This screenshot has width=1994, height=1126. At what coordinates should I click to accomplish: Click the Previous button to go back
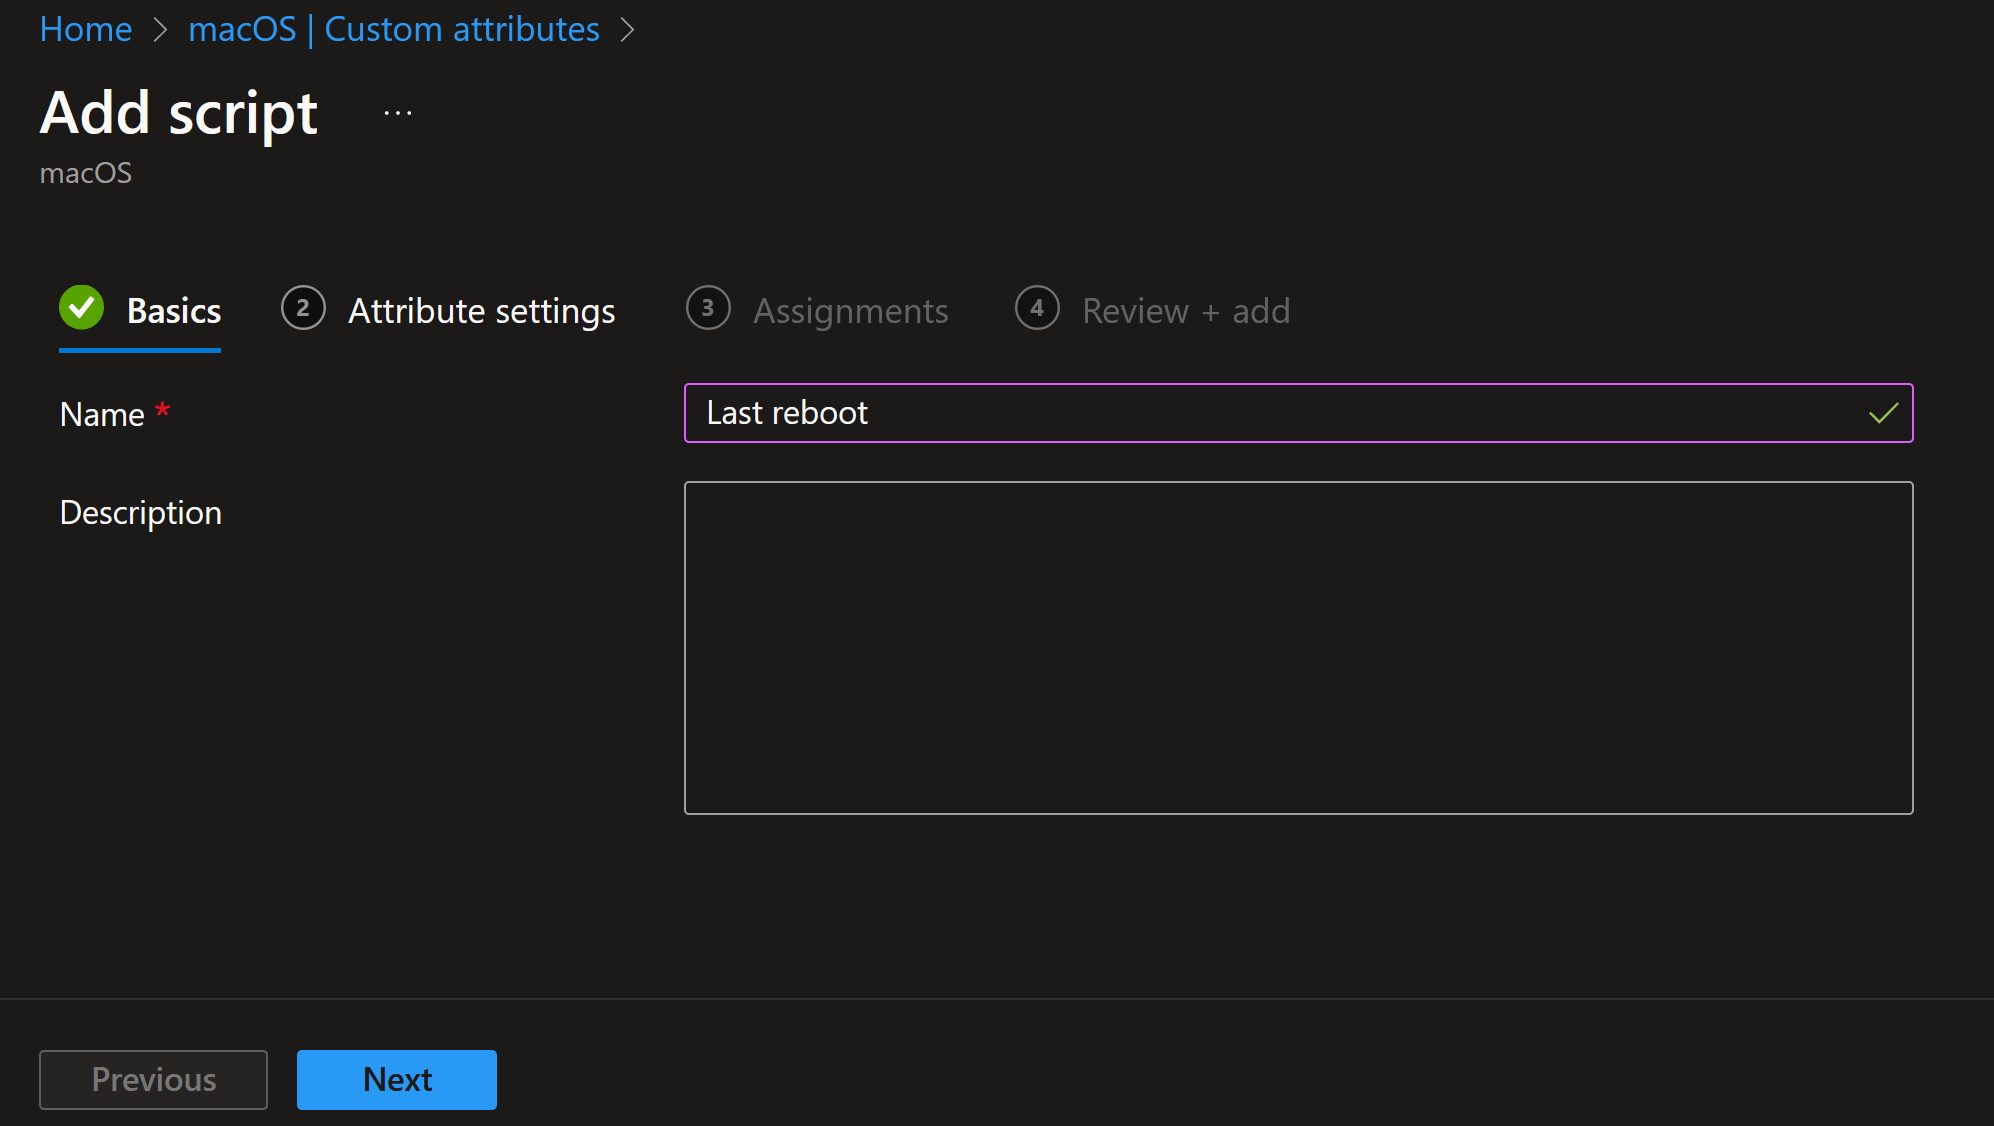coord(153,1079)
